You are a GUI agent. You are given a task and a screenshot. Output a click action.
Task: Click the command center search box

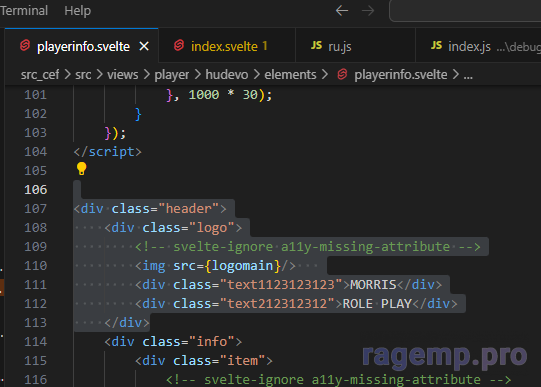pos(465,11)
